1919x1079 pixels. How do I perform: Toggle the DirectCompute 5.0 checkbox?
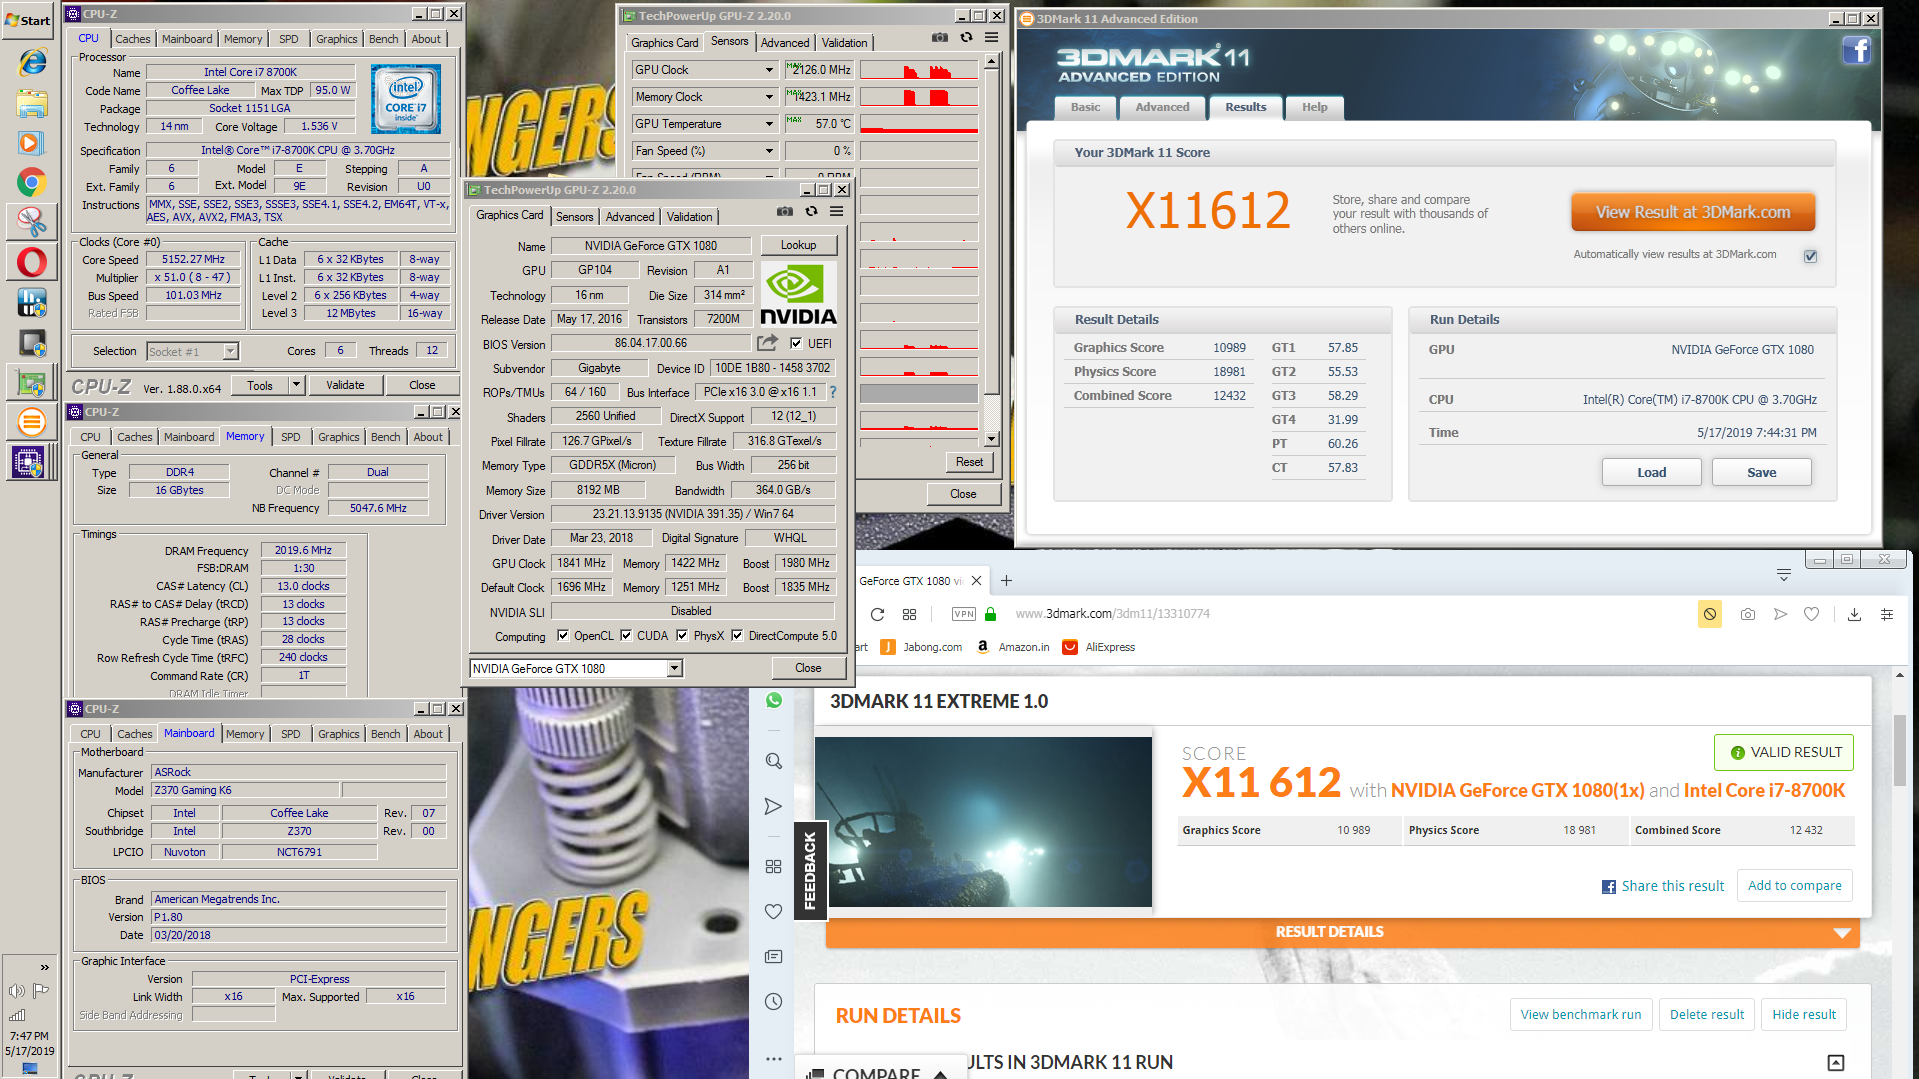point(737,635)
